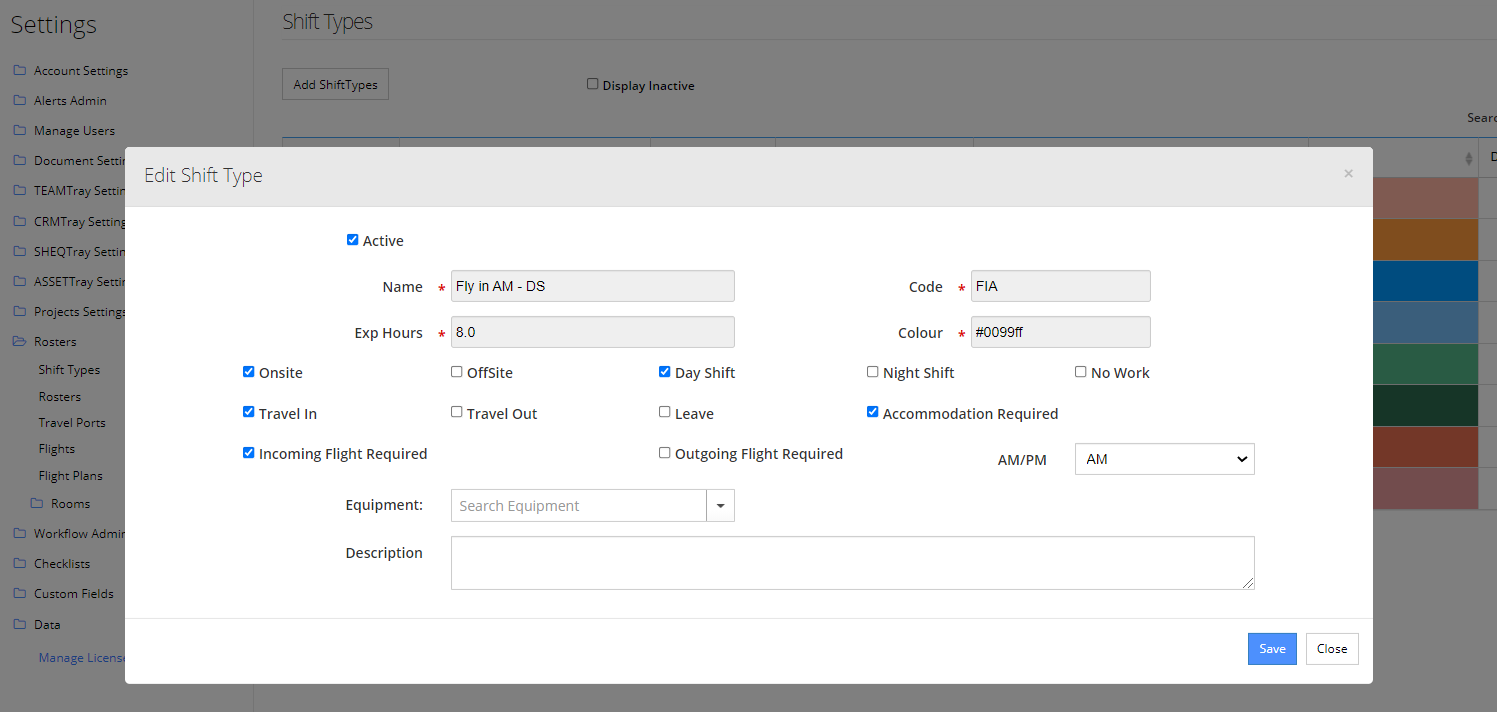Click the Description text area
This screenshot has width=1497, height=712.
click(x=853, y=563)
